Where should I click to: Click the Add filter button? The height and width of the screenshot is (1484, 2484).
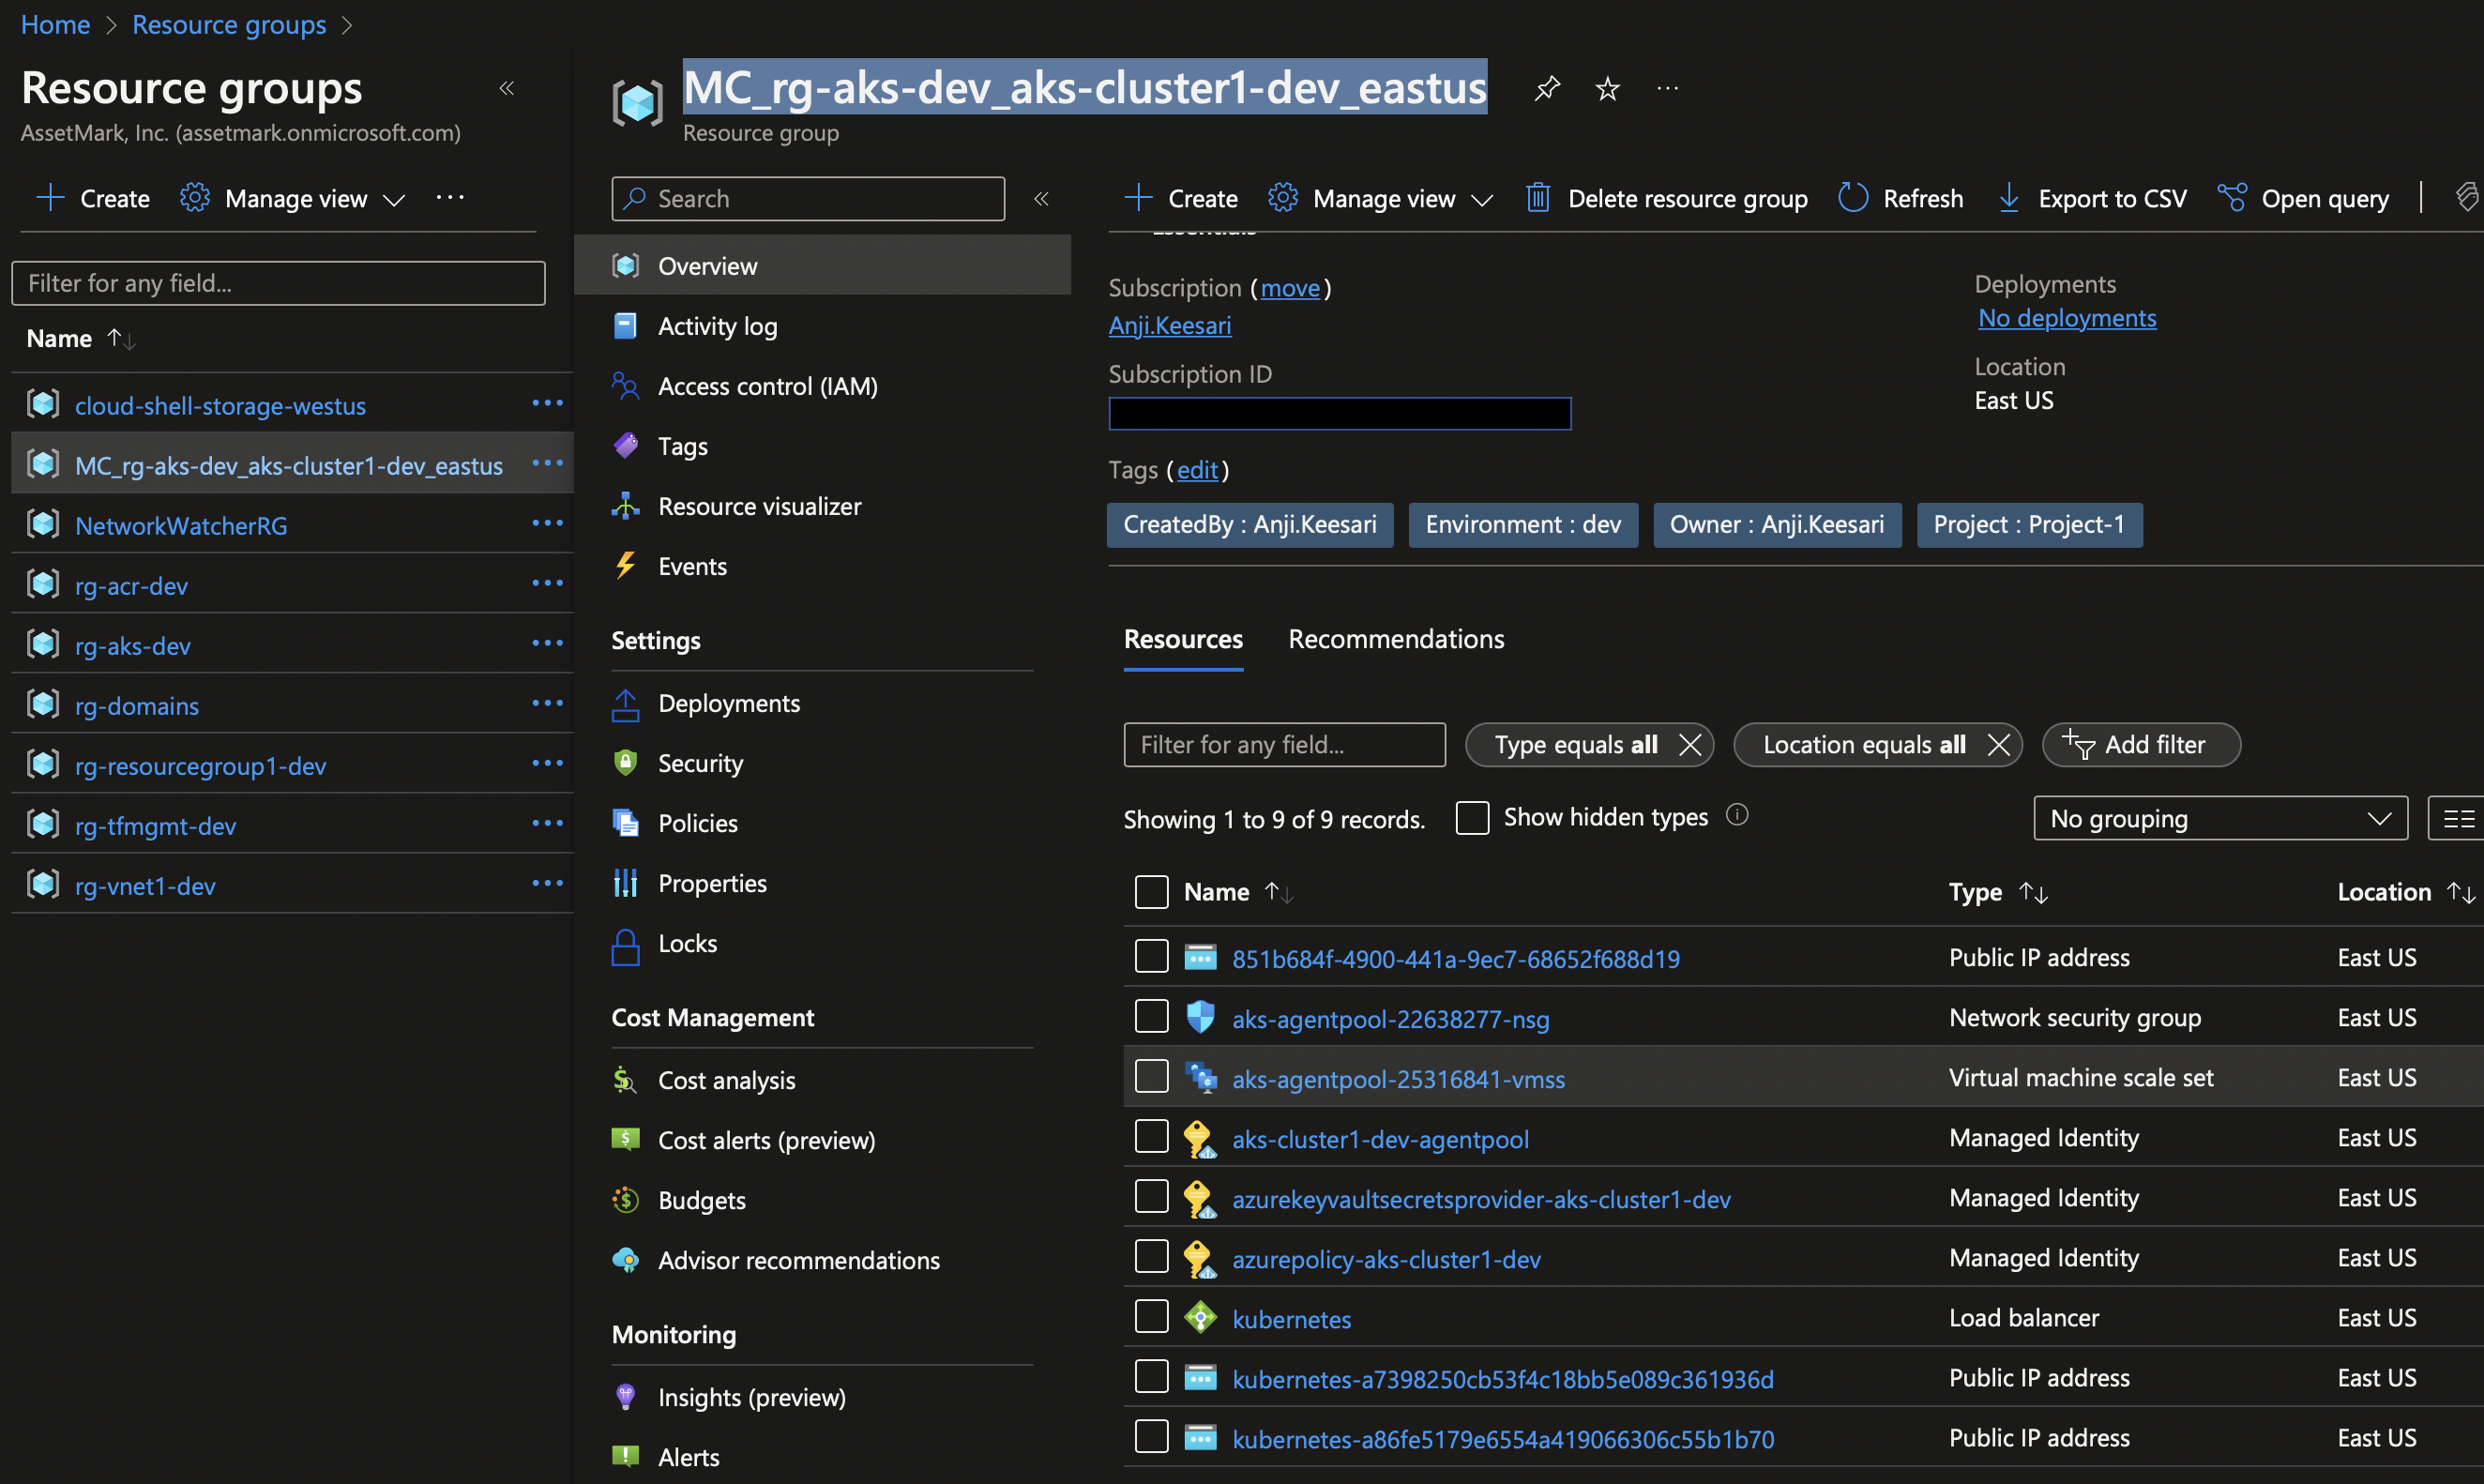pos(2141,745)
